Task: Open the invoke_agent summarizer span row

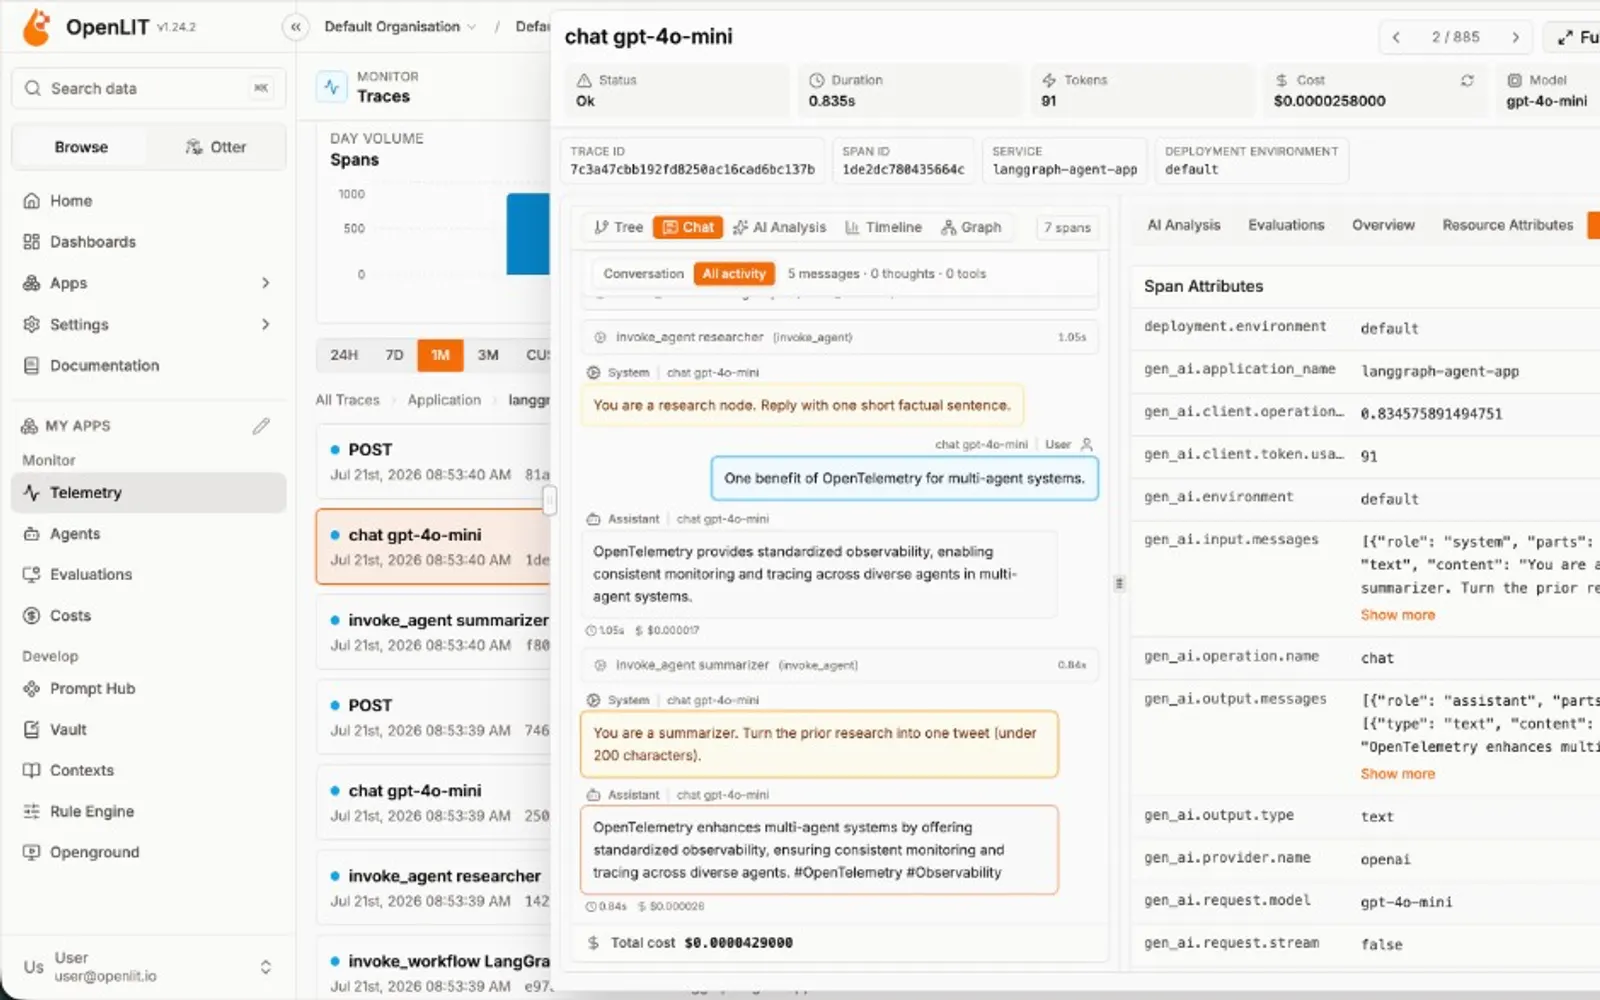Action: (433, 632)
